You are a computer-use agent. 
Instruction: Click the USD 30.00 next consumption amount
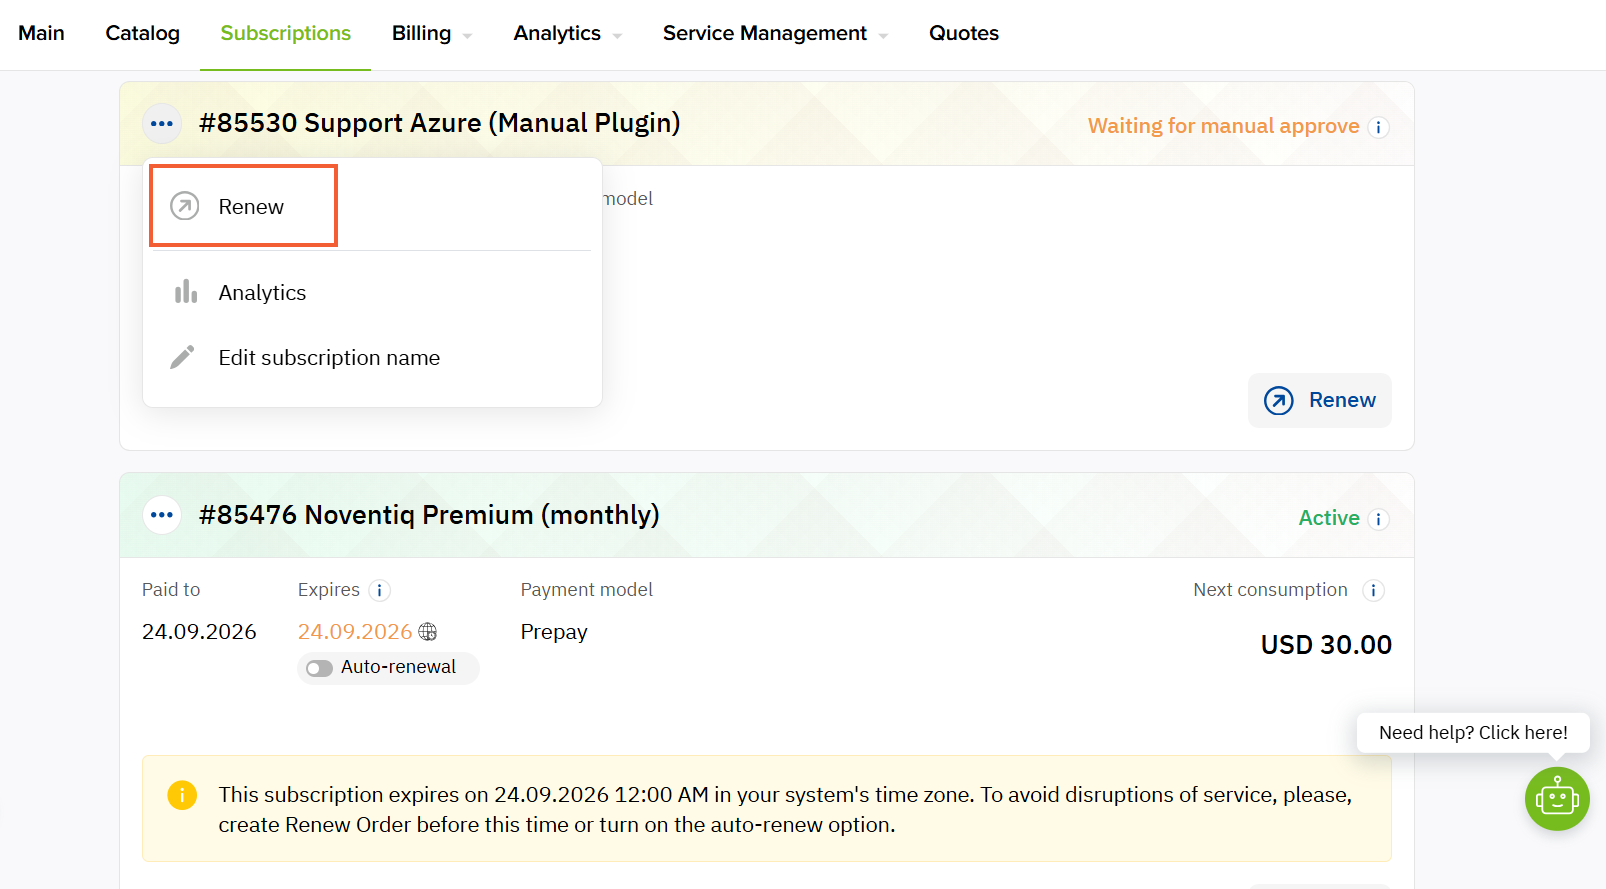pyautogui.click(x=1326, y=645)
